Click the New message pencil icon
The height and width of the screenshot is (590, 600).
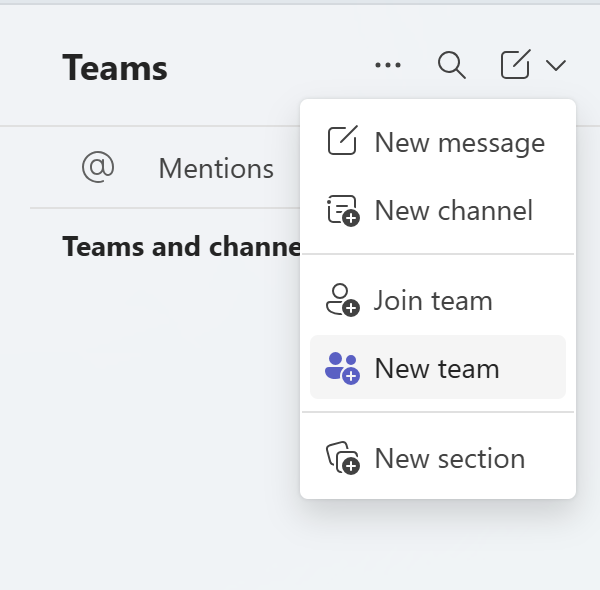click(342, 140)
